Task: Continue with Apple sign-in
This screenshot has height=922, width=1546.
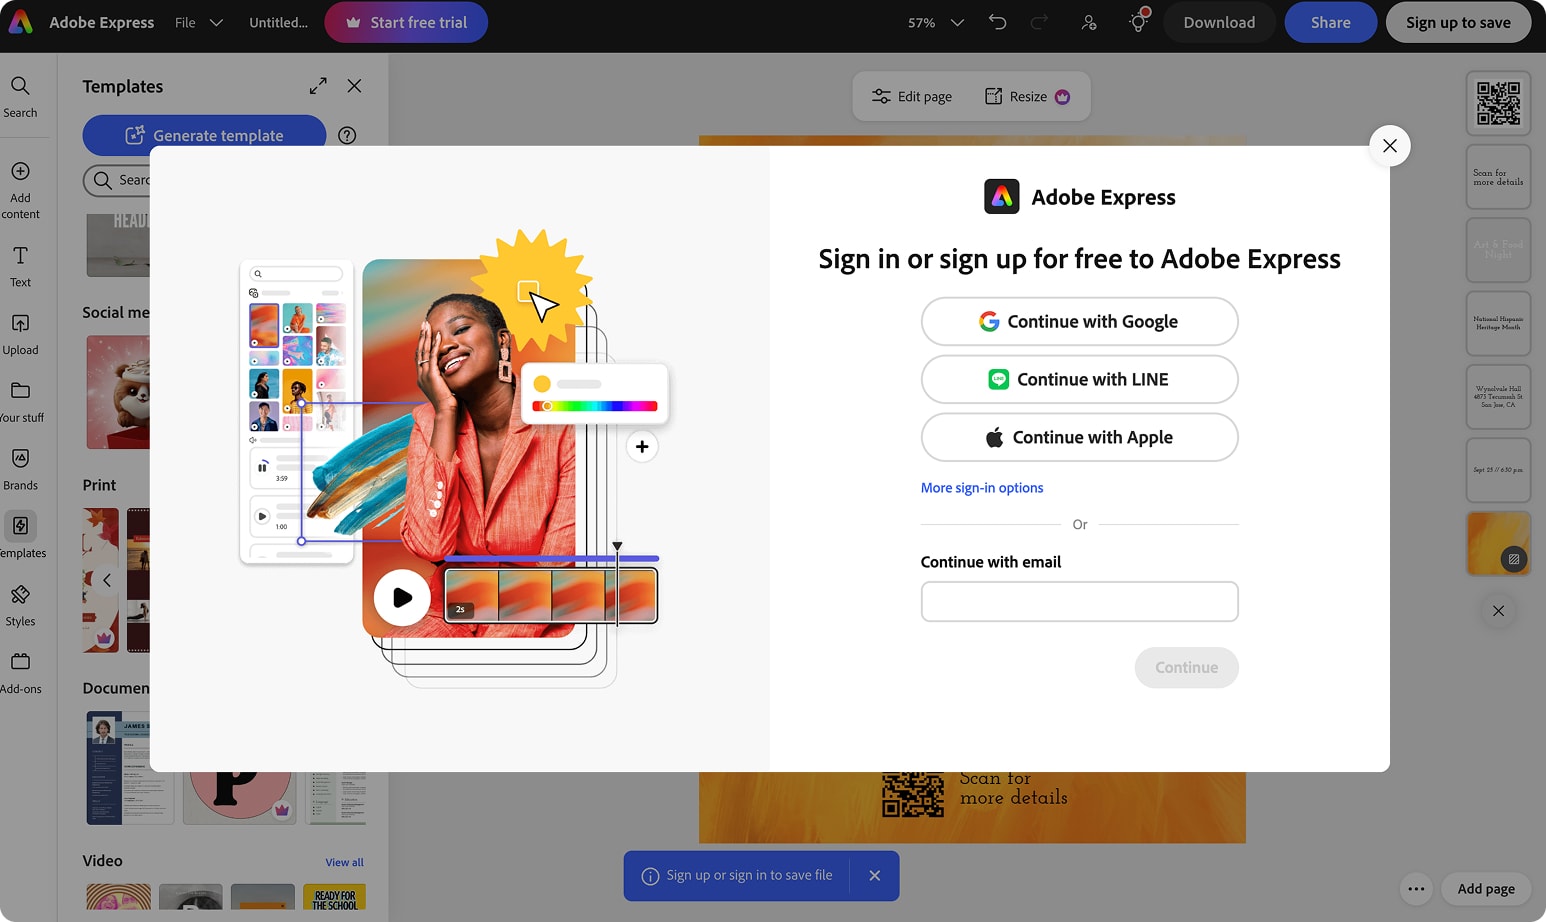Action: pos(1079,437)
